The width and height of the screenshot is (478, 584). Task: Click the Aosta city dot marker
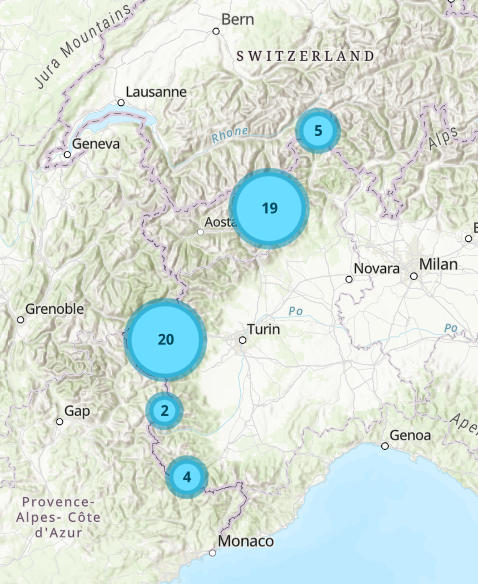coord(200,232)
